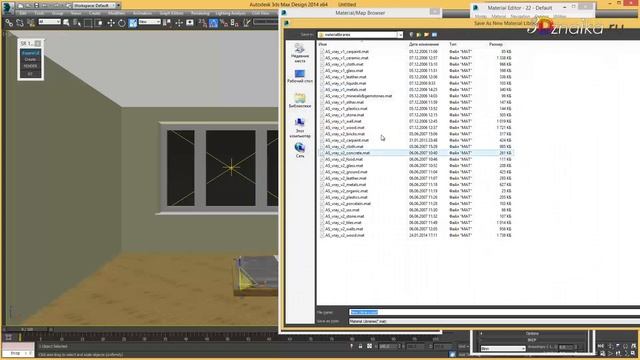
Task: Choose the Rectangular Selection Region tool
Action: coord(88,23)
